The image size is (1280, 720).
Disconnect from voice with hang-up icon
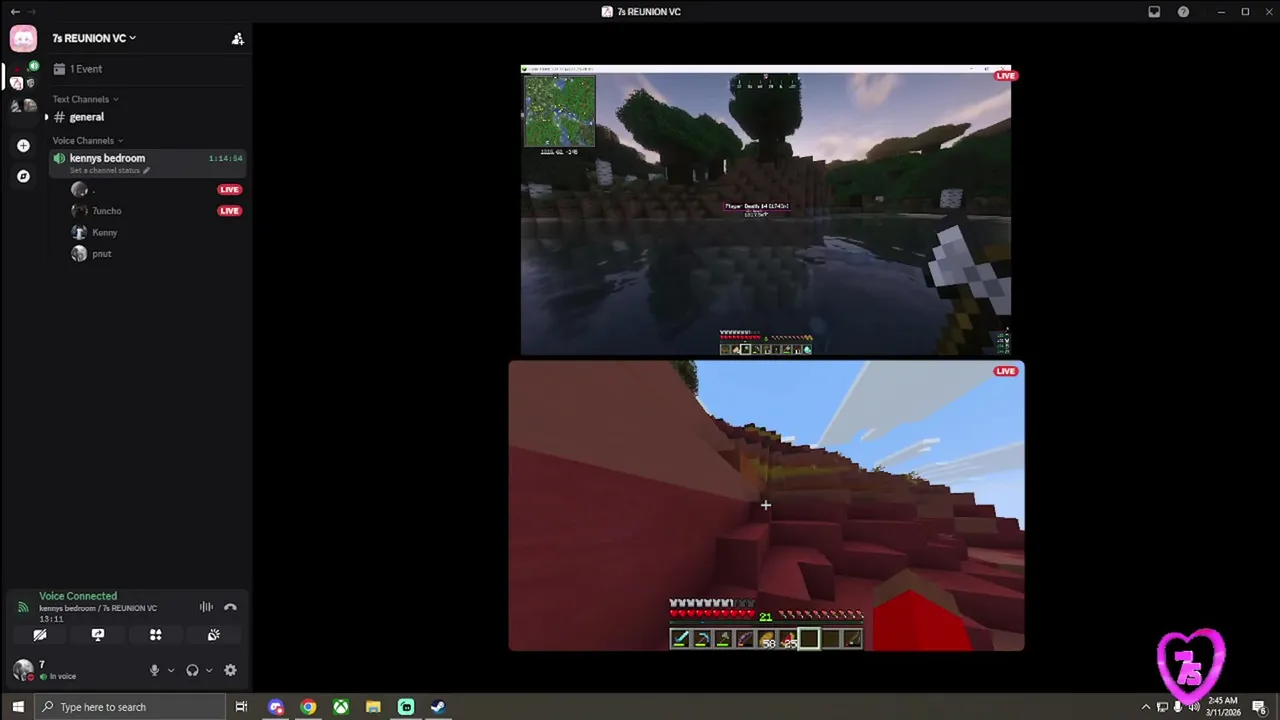pyautogui.click(x=230, y=607)
